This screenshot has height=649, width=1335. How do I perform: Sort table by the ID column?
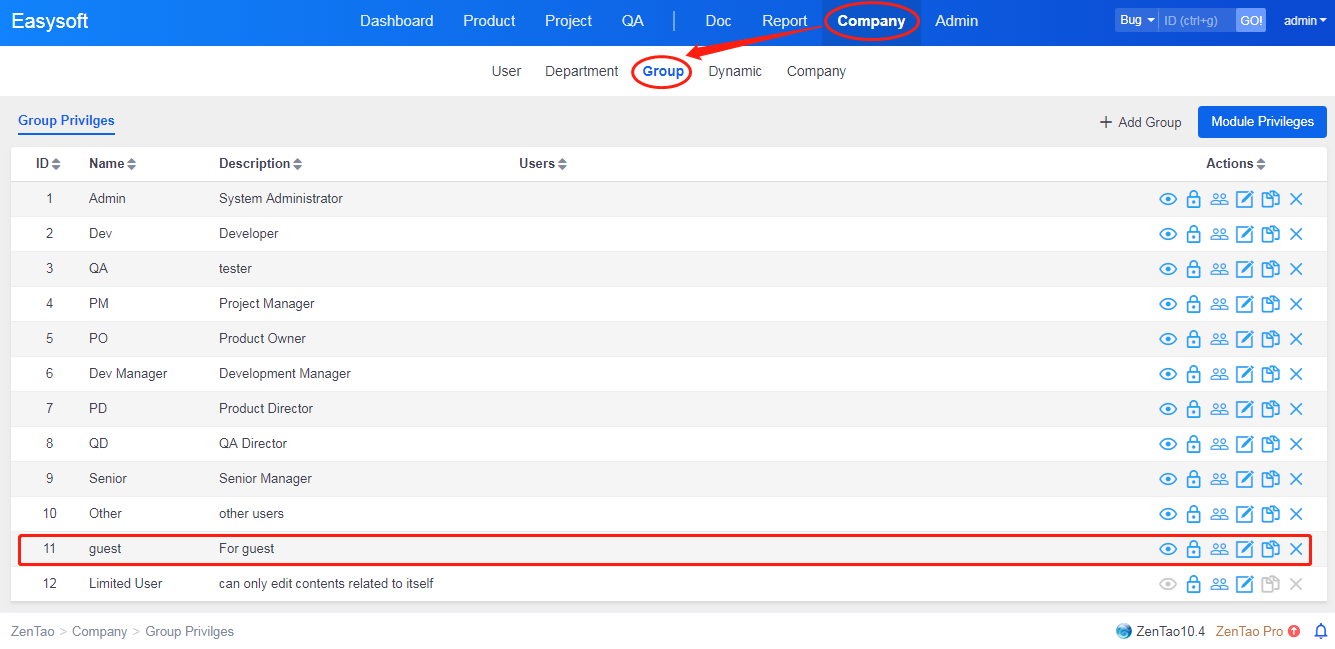click(x=48, y=164)
